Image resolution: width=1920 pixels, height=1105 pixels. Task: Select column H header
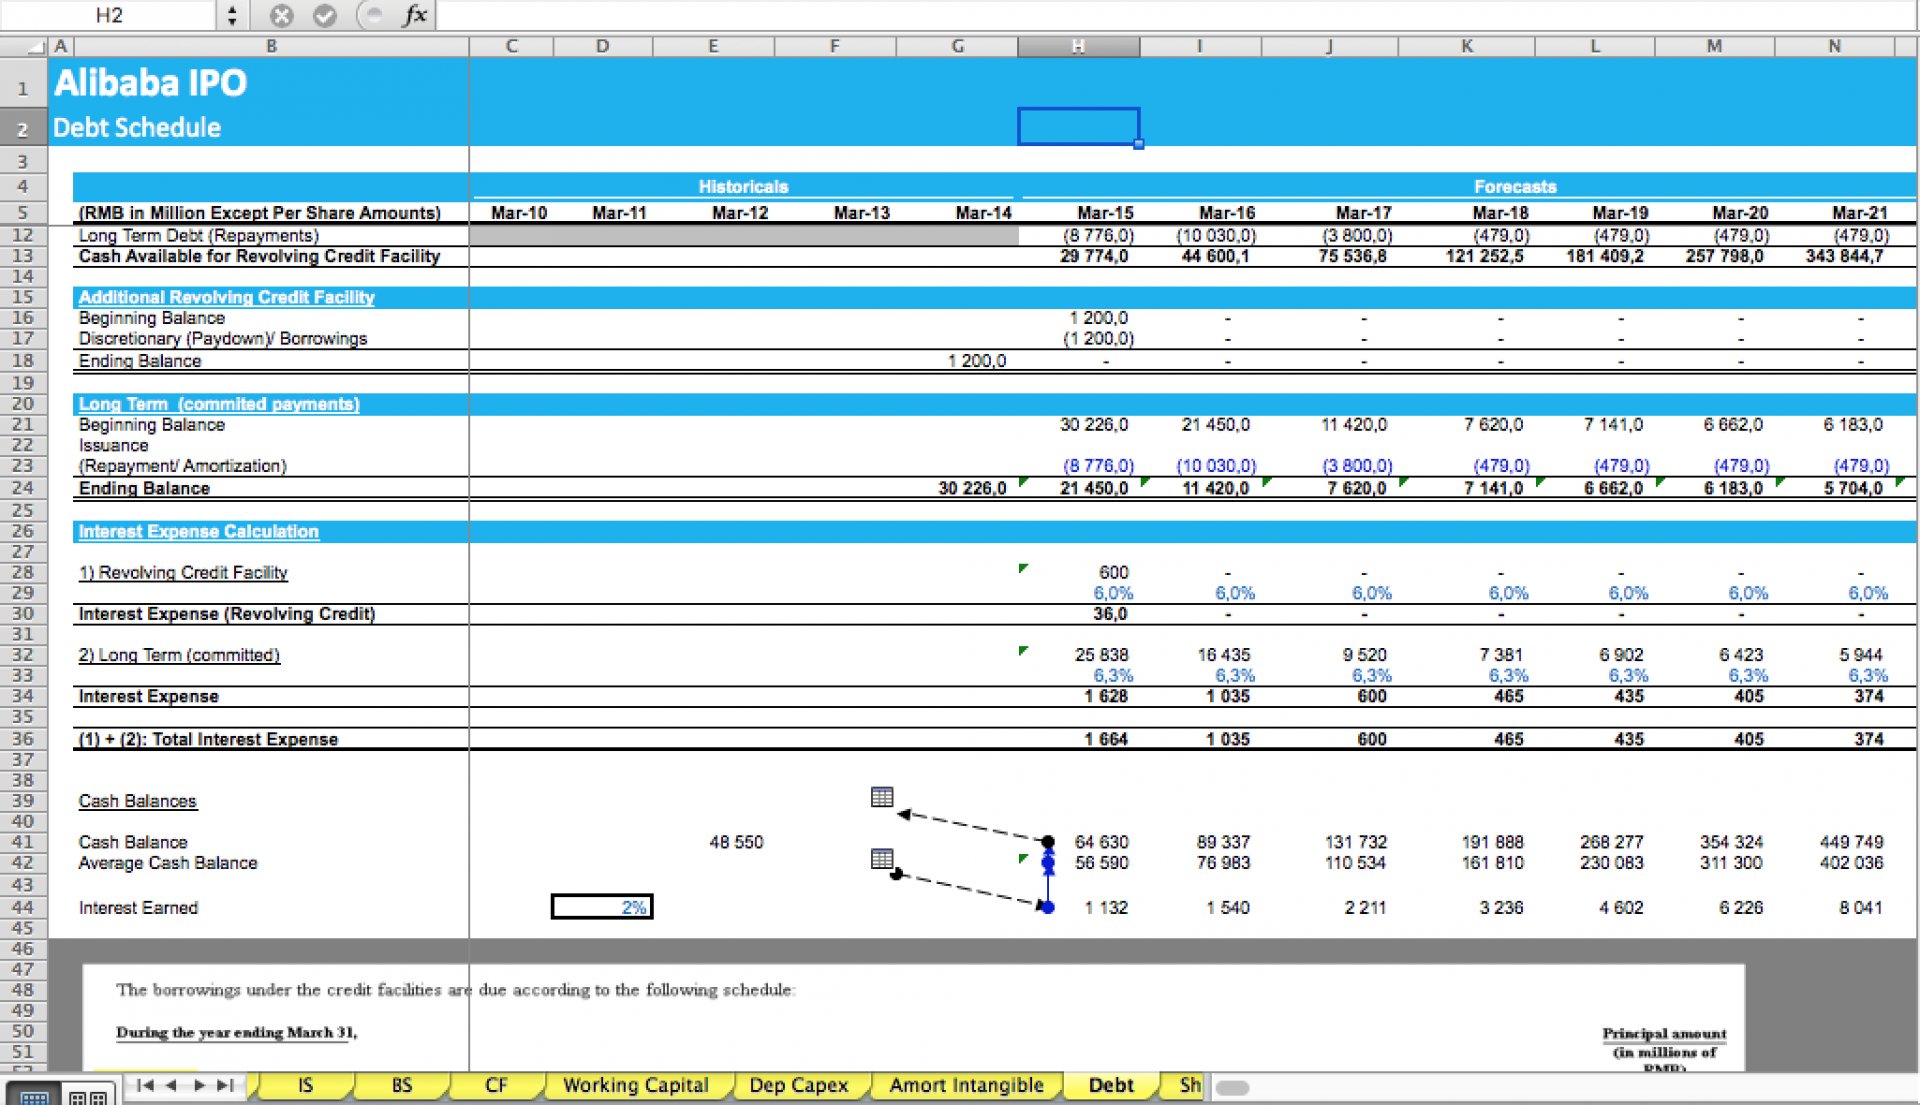point(1078,46)
